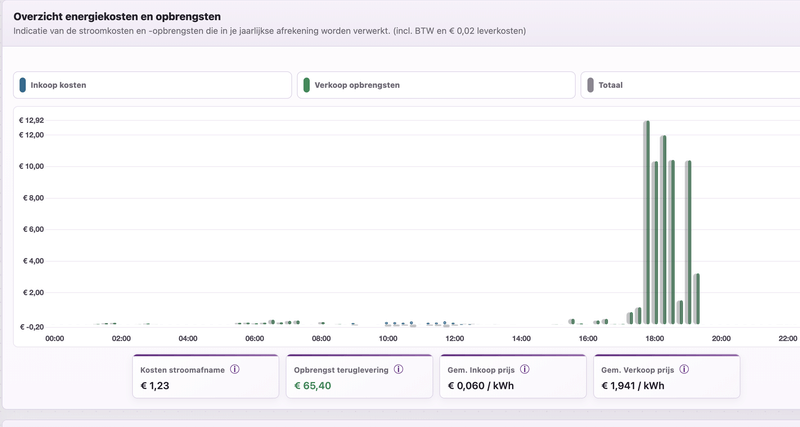Click the Indicatie van de stroomkosten description text

point(269,31)
